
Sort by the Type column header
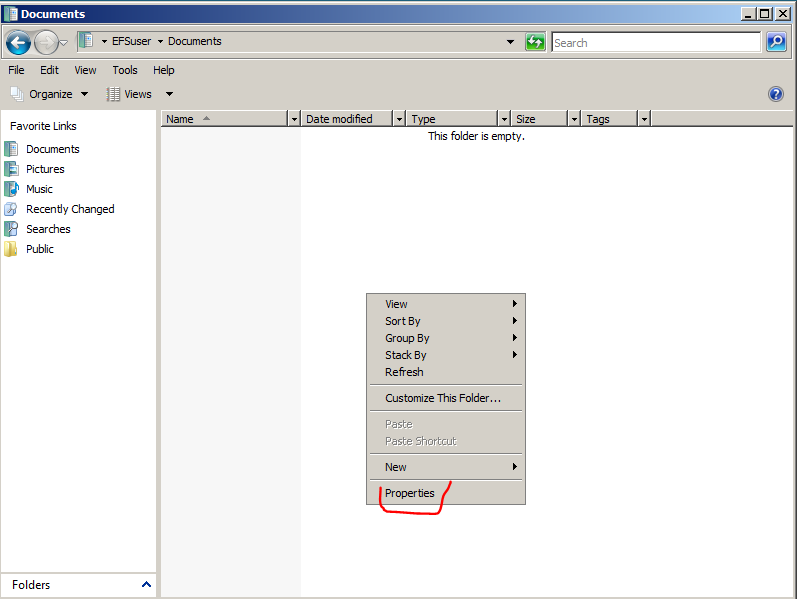pos(452,119)
